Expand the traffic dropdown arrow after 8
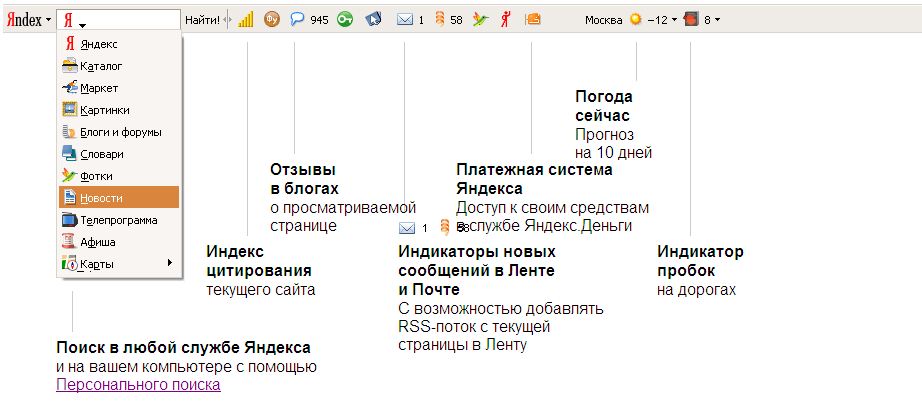The image size is (922, 409). pyautogui.click(x=717, y=21)
